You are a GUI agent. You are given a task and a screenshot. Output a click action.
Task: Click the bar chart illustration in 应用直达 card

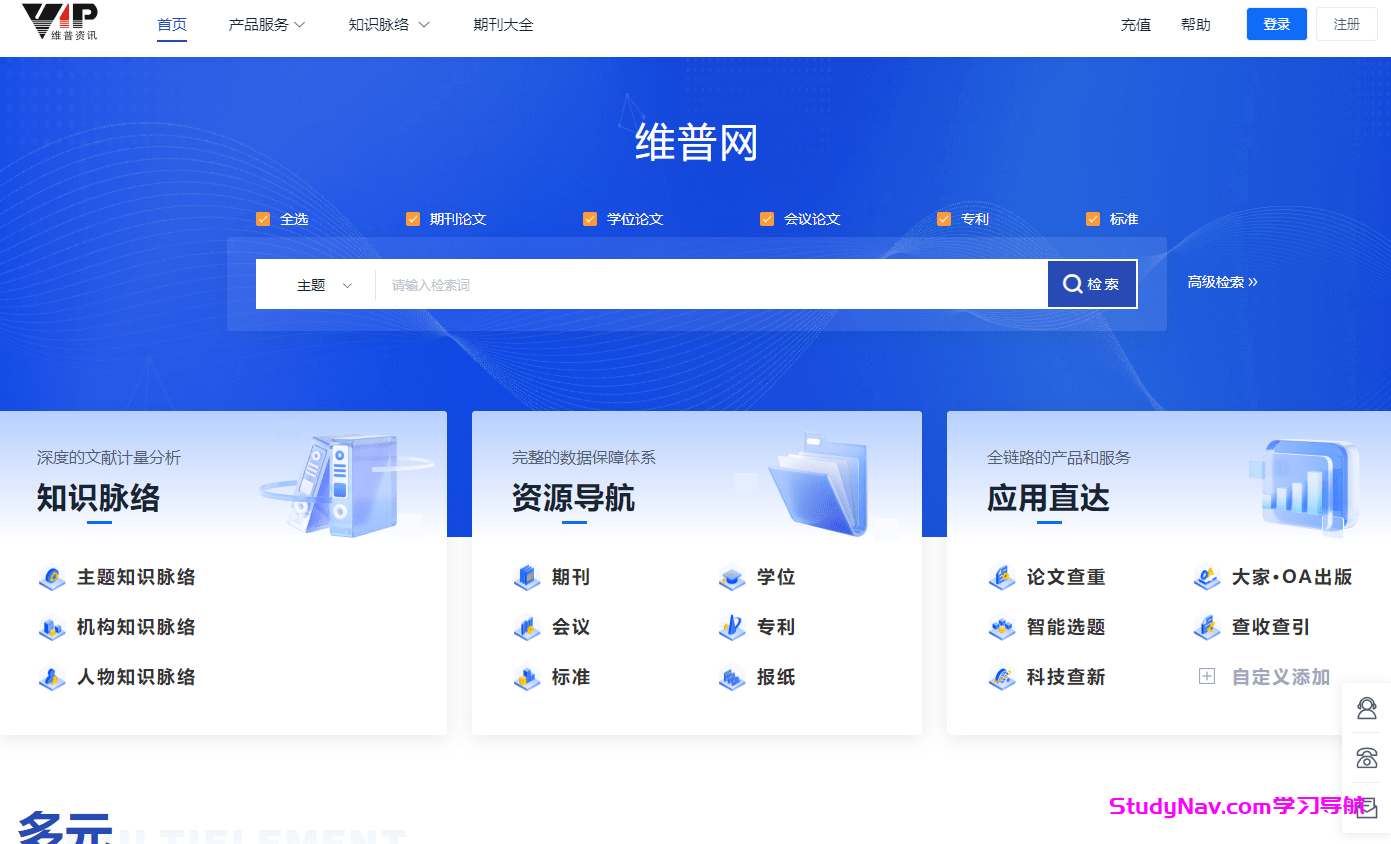click(1304, 486)
